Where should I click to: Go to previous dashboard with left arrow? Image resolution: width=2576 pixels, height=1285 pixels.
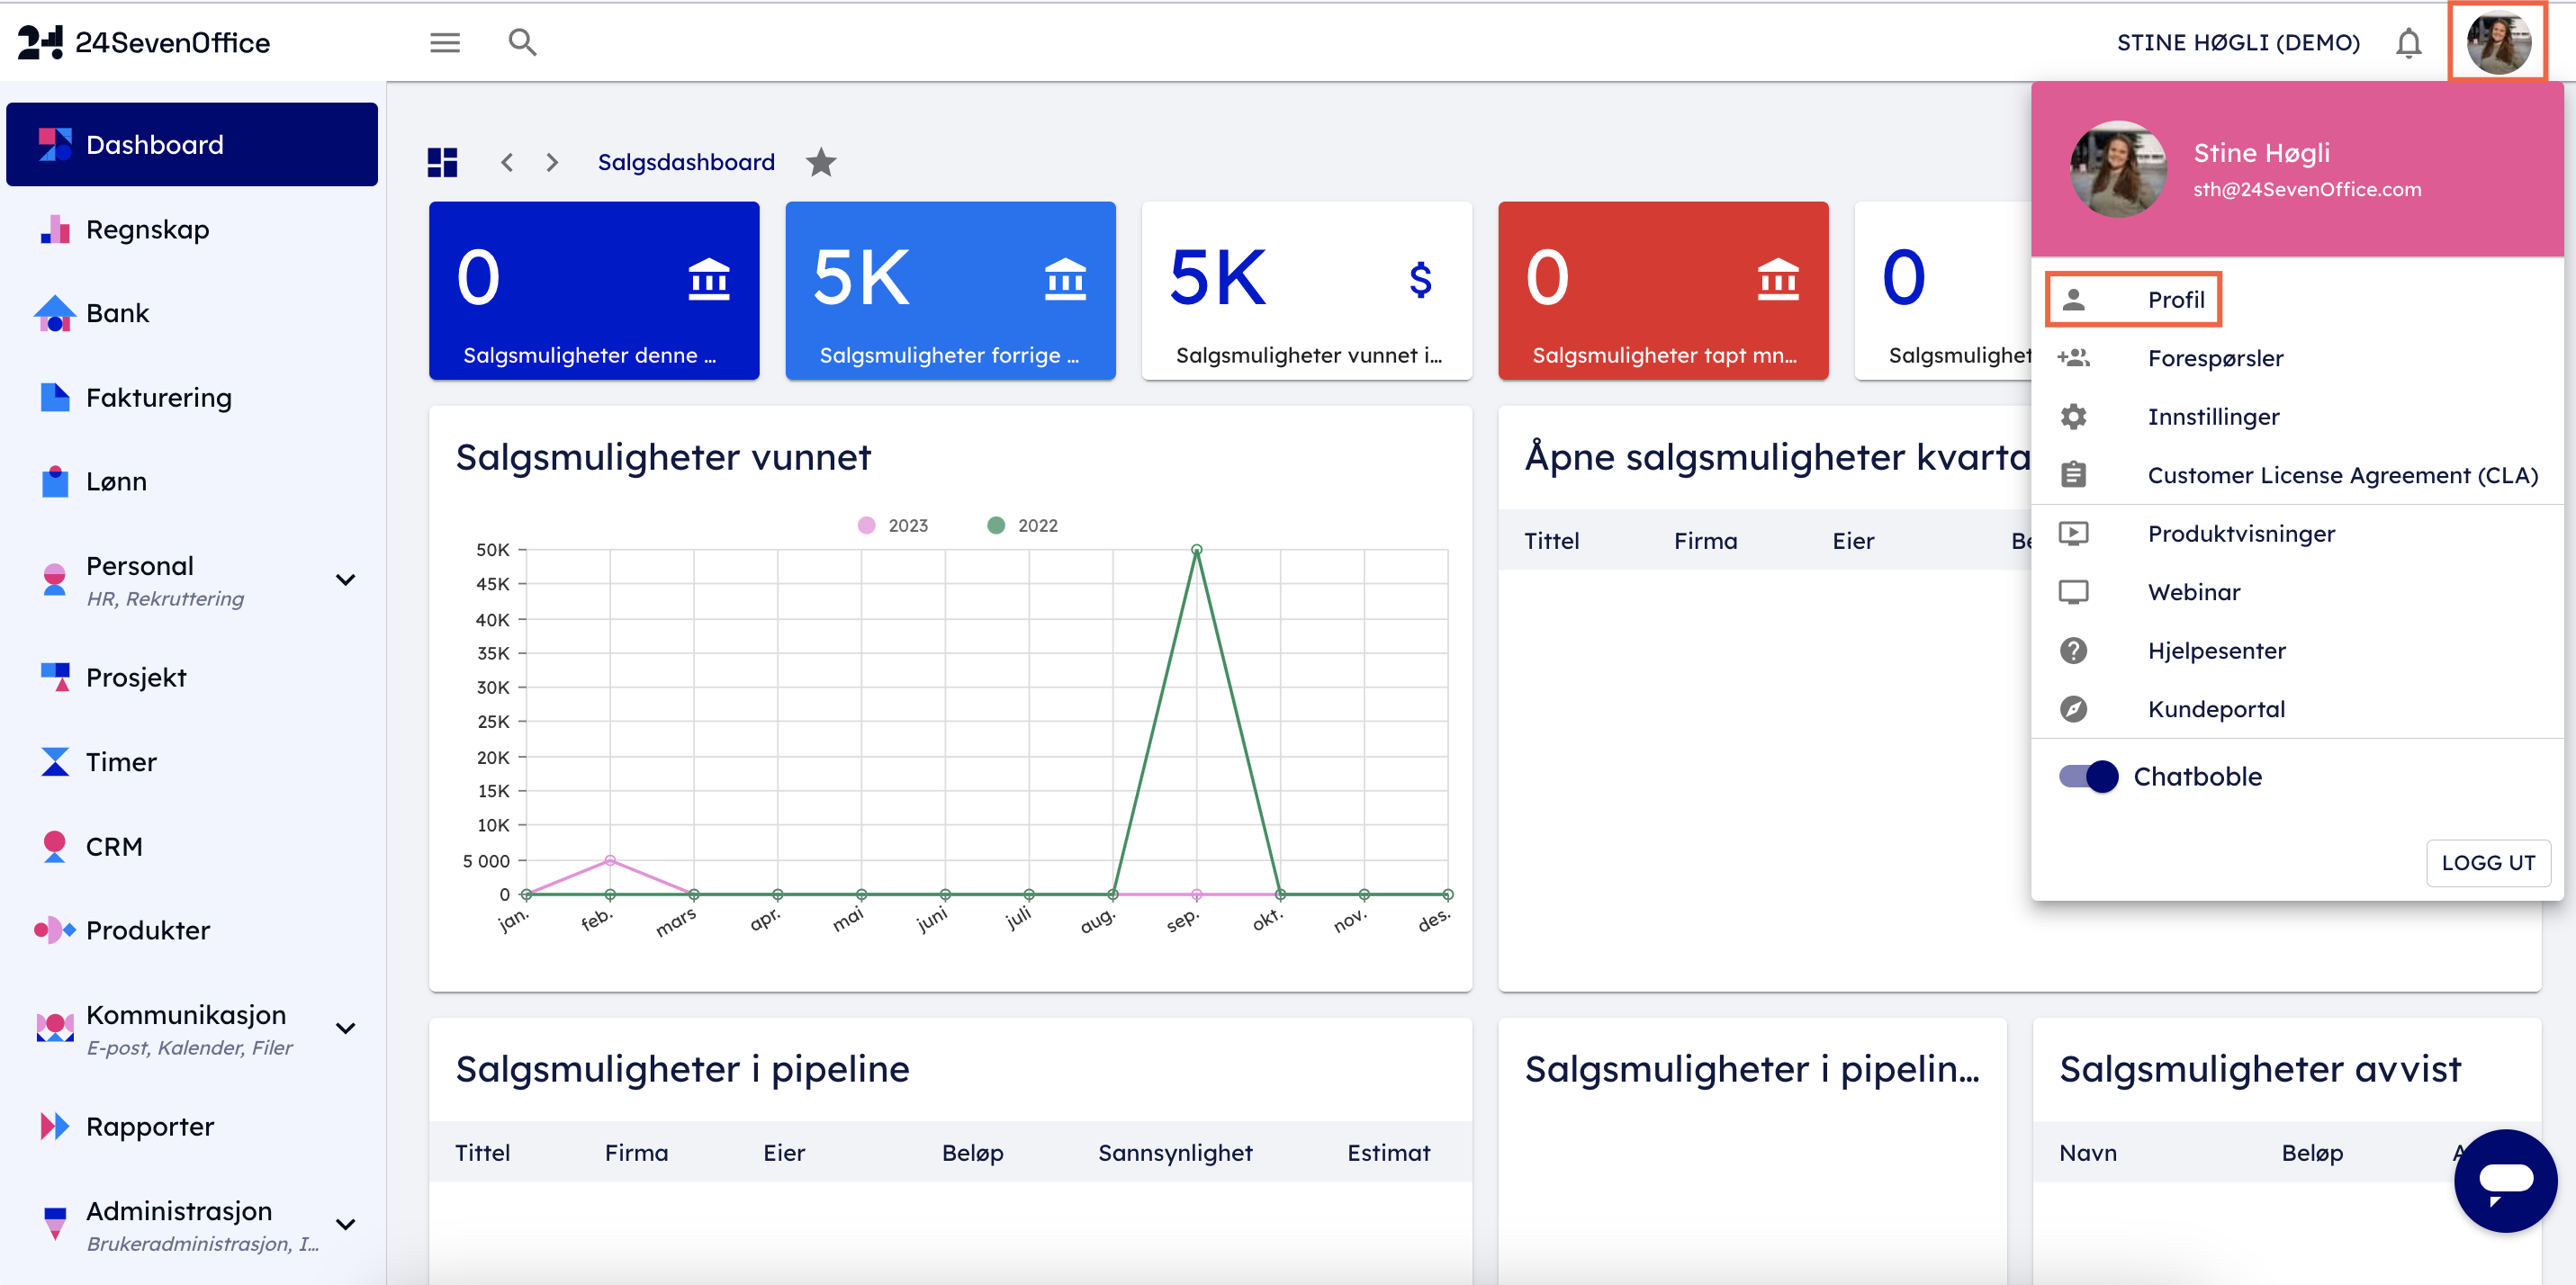tap(508, 162)
